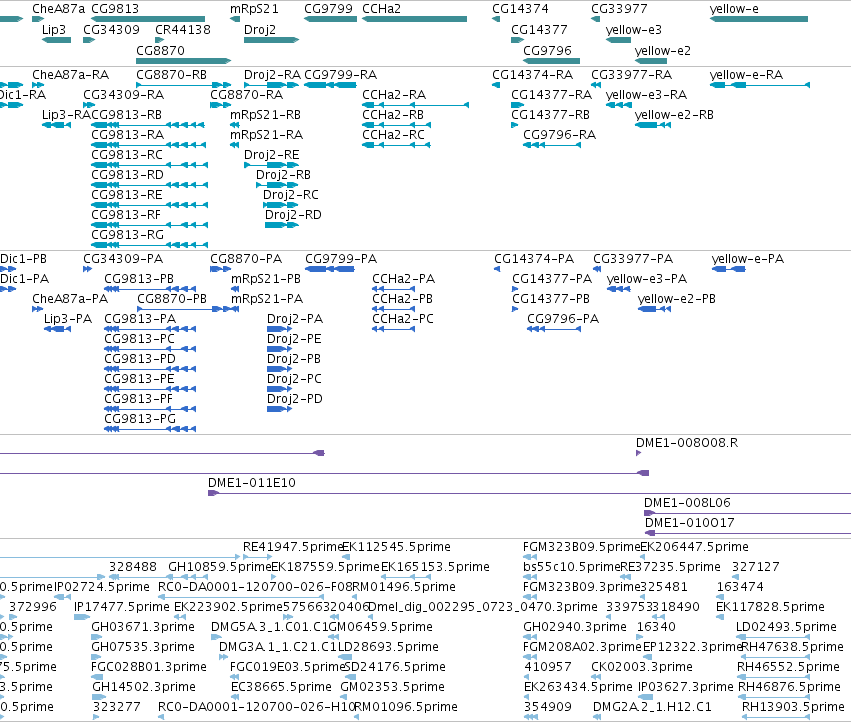Open the CG9799-RA transcript label
Screen dimensions: 851x722
[341, 74]
